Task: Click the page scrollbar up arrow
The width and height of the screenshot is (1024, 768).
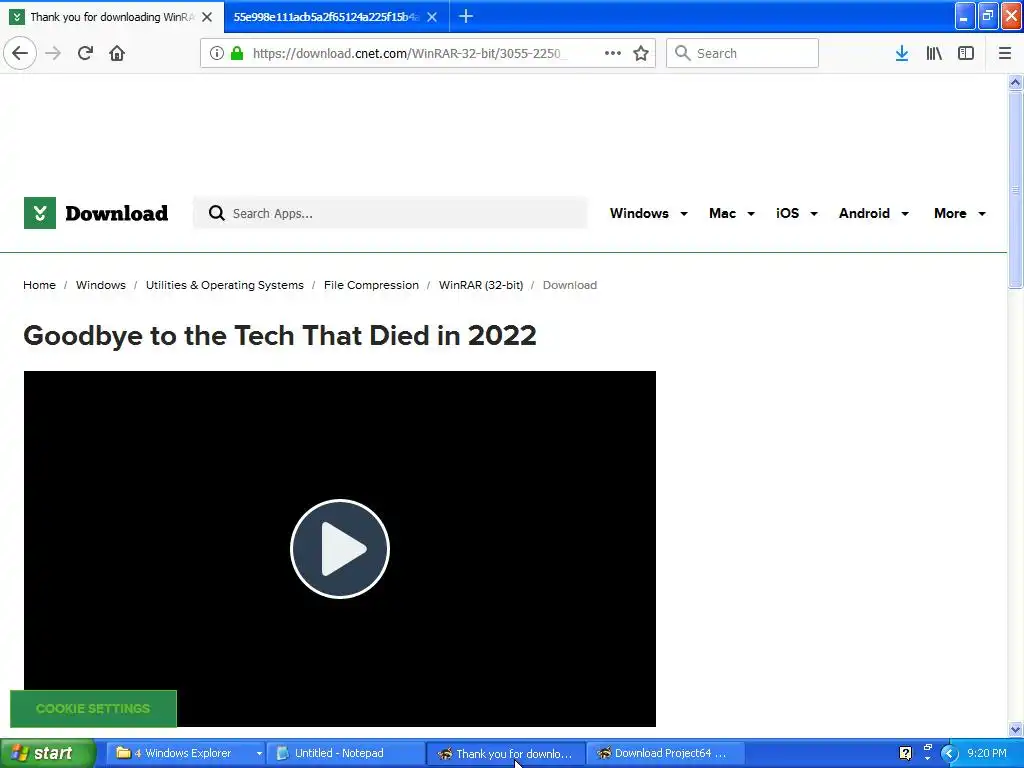Action: click(1015, 82)
